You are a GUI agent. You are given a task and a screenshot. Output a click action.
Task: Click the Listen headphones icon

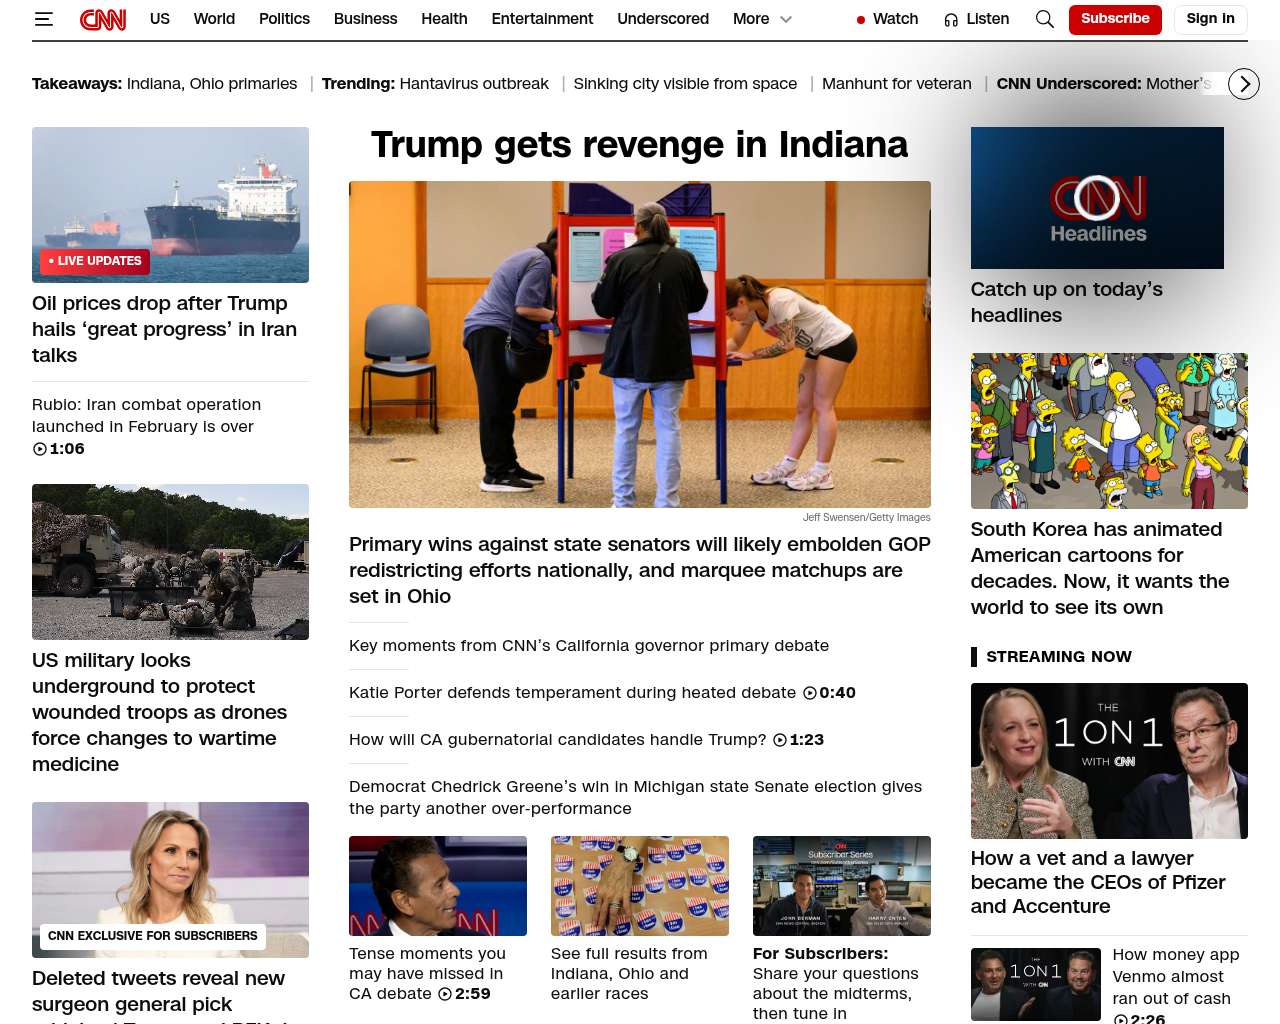pyautogui.click(x=951, y=19)
